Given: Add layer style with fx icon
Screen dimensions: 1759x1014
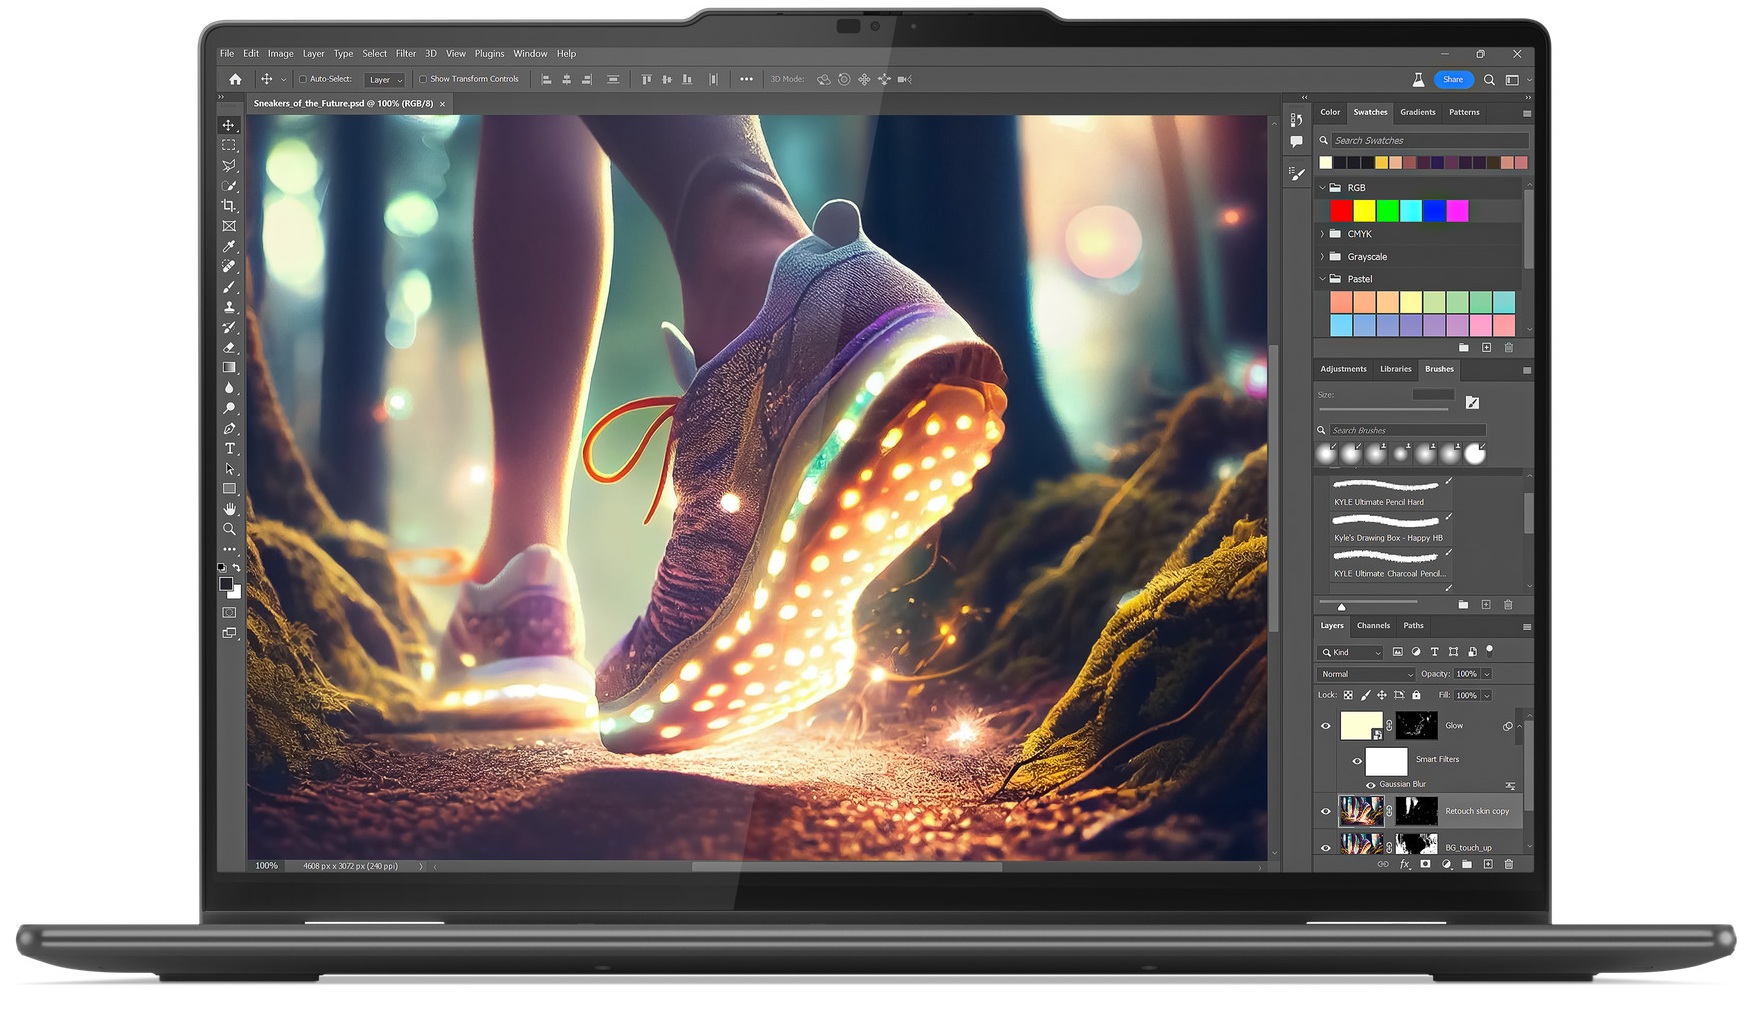Looking at the screenshot, I should [x=1404, y=864].
